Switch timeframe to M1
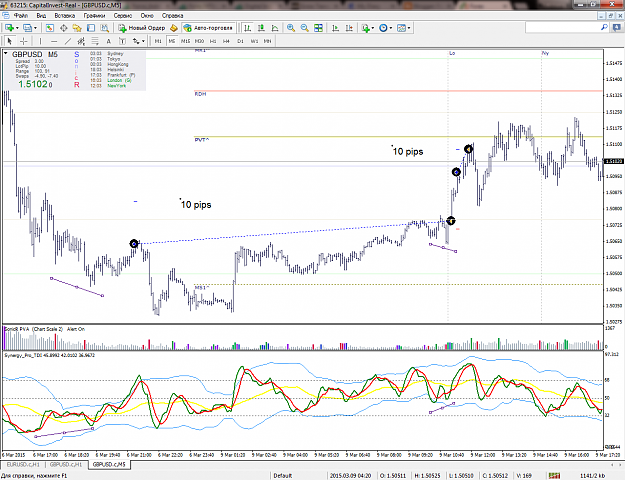The height and width of the screenshot is (480, 625). click(158, 41)
